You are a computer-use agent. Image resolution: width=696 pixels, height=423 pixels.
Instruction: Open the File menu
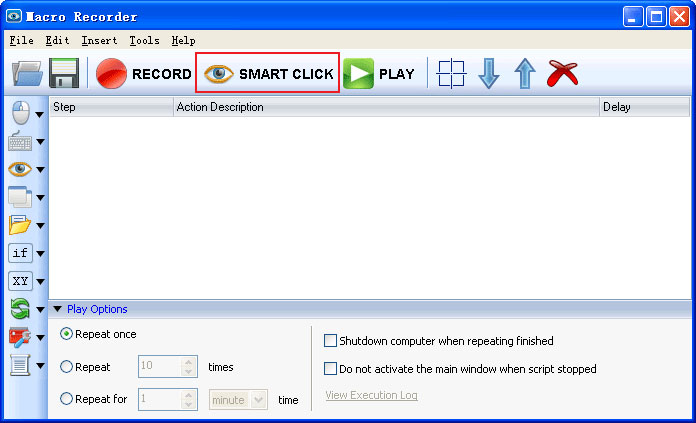click(21, 40)
